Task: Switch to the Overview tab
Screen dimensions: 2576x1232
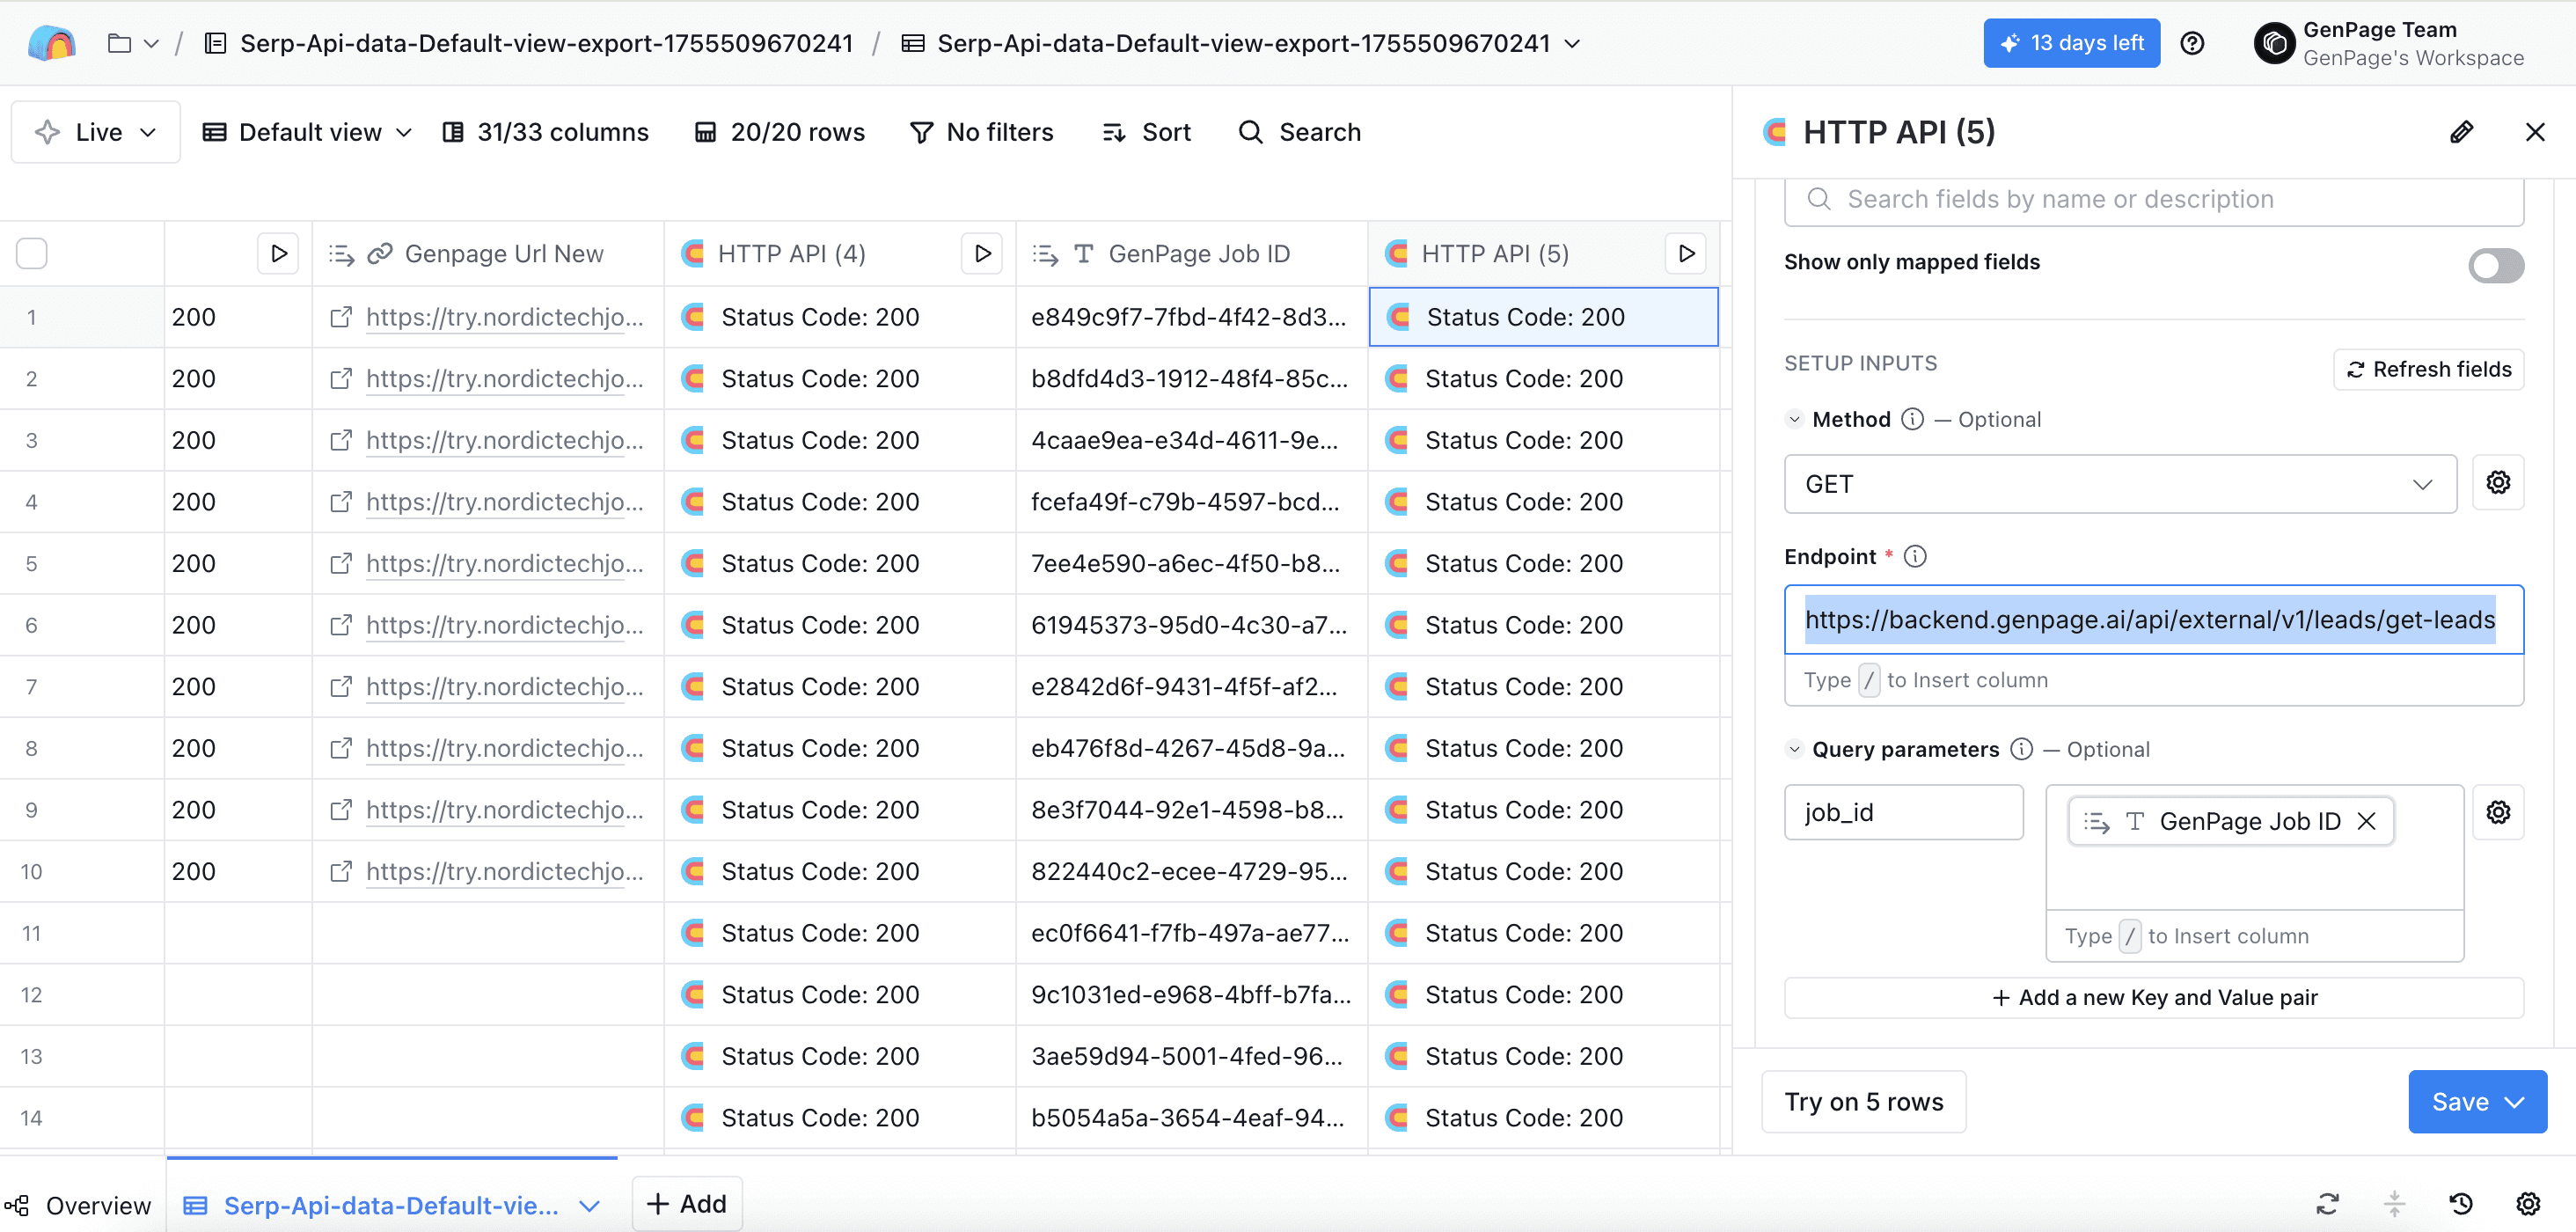Action: click(x=80, y=1205)
